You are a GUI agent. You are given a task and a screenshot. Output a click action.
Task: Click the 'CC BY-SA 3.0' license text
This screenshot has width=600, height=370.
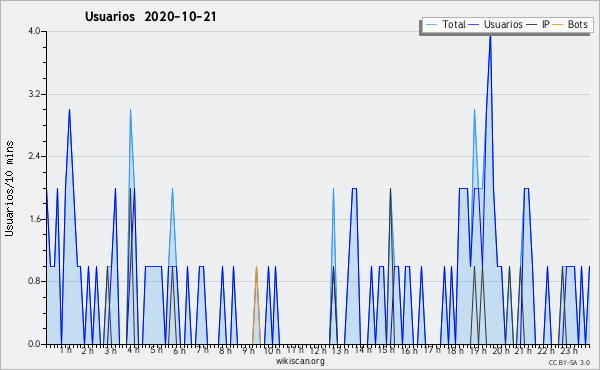(569, 362)
